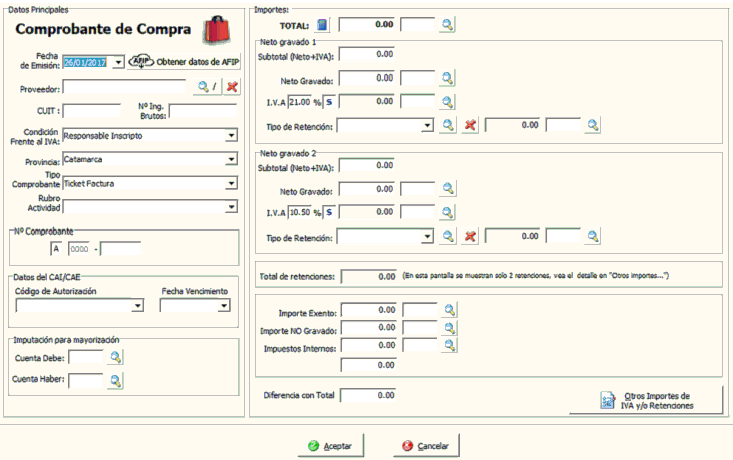The image size is (733, 460).
Task: Click magnifier beside Impuestos Internos field
Action: (x=448, y=345)
